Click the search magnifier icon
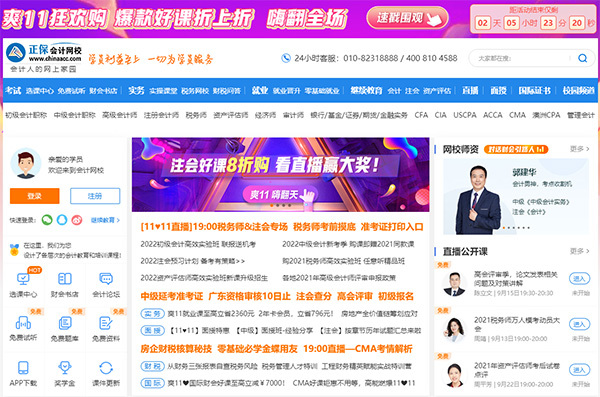Viewport: 600px width, 397px height. click(x=582, y=58)
